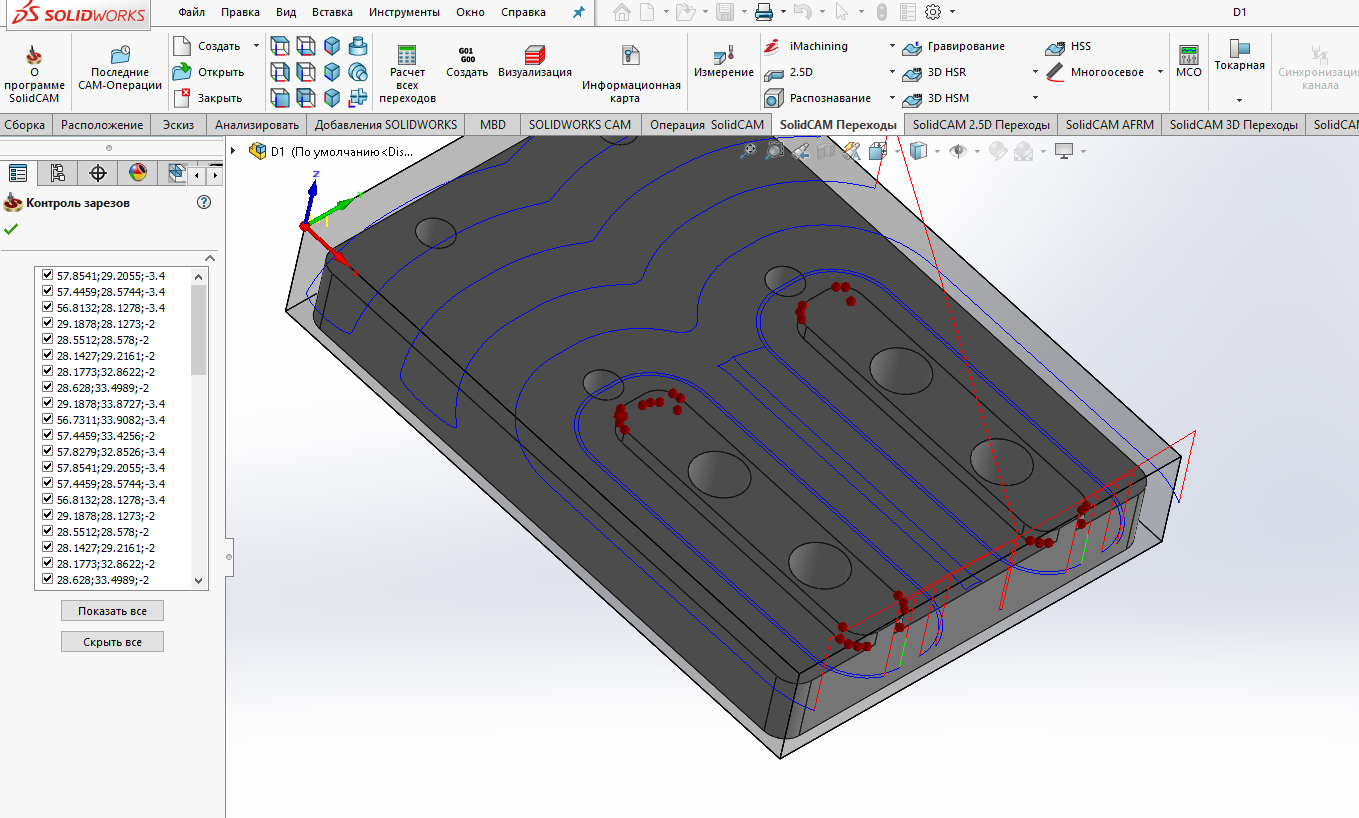
Task: Click Закрыть with the red X document
Action: [x=208, y=98]
